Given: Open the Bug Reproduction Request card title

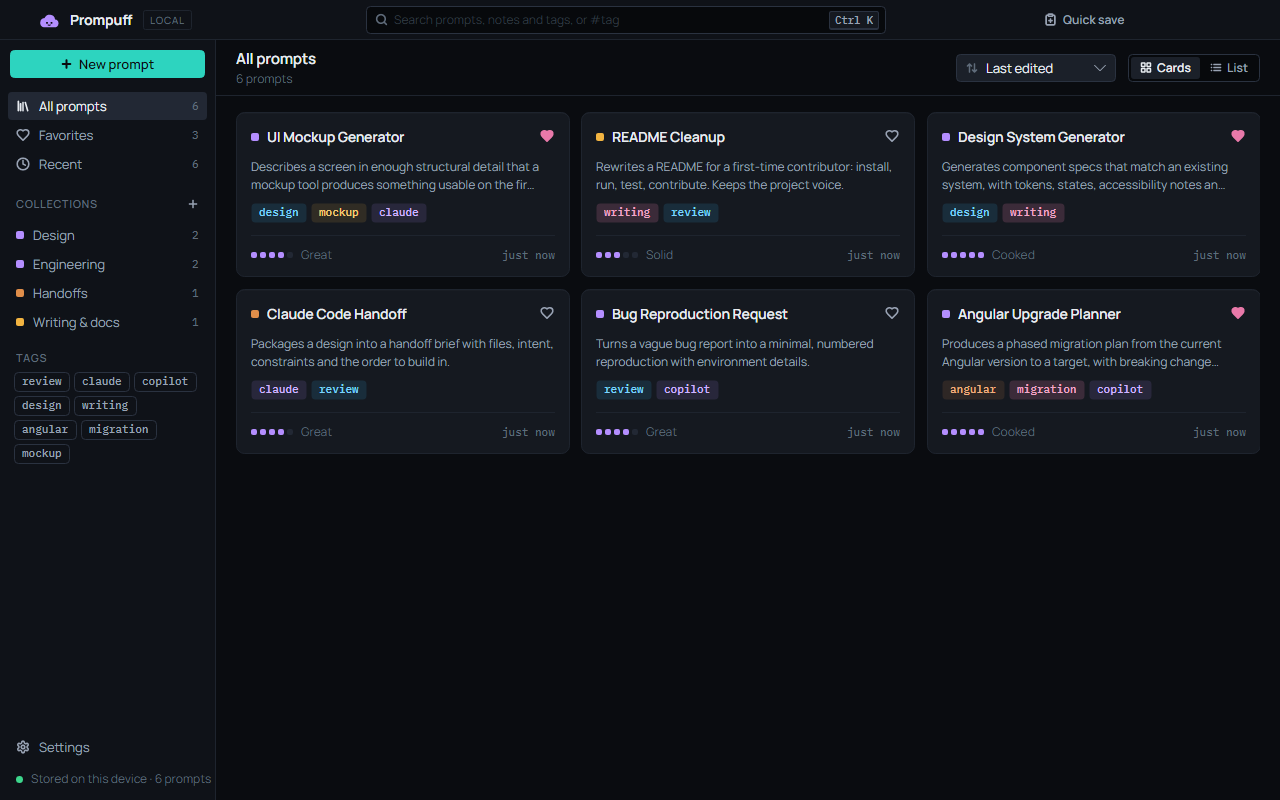Looking at the screenshot, I should [700, 314].
